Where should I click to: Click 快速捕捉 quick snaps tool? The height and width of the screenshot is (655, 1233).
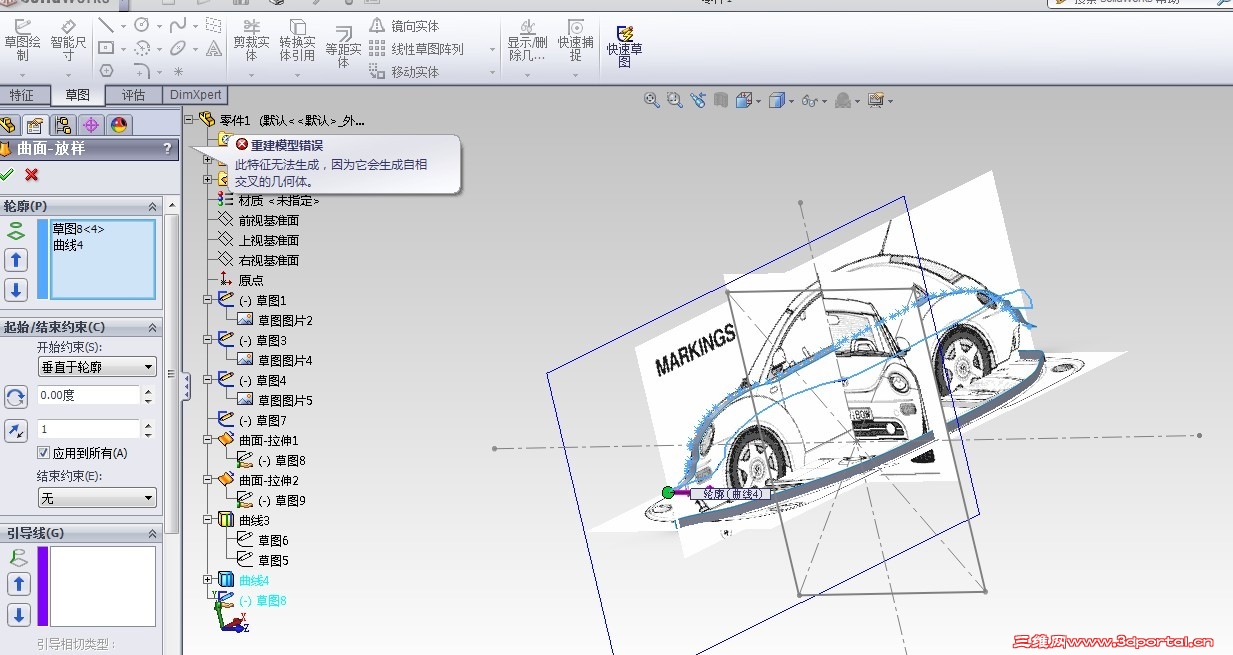point(575,40)
